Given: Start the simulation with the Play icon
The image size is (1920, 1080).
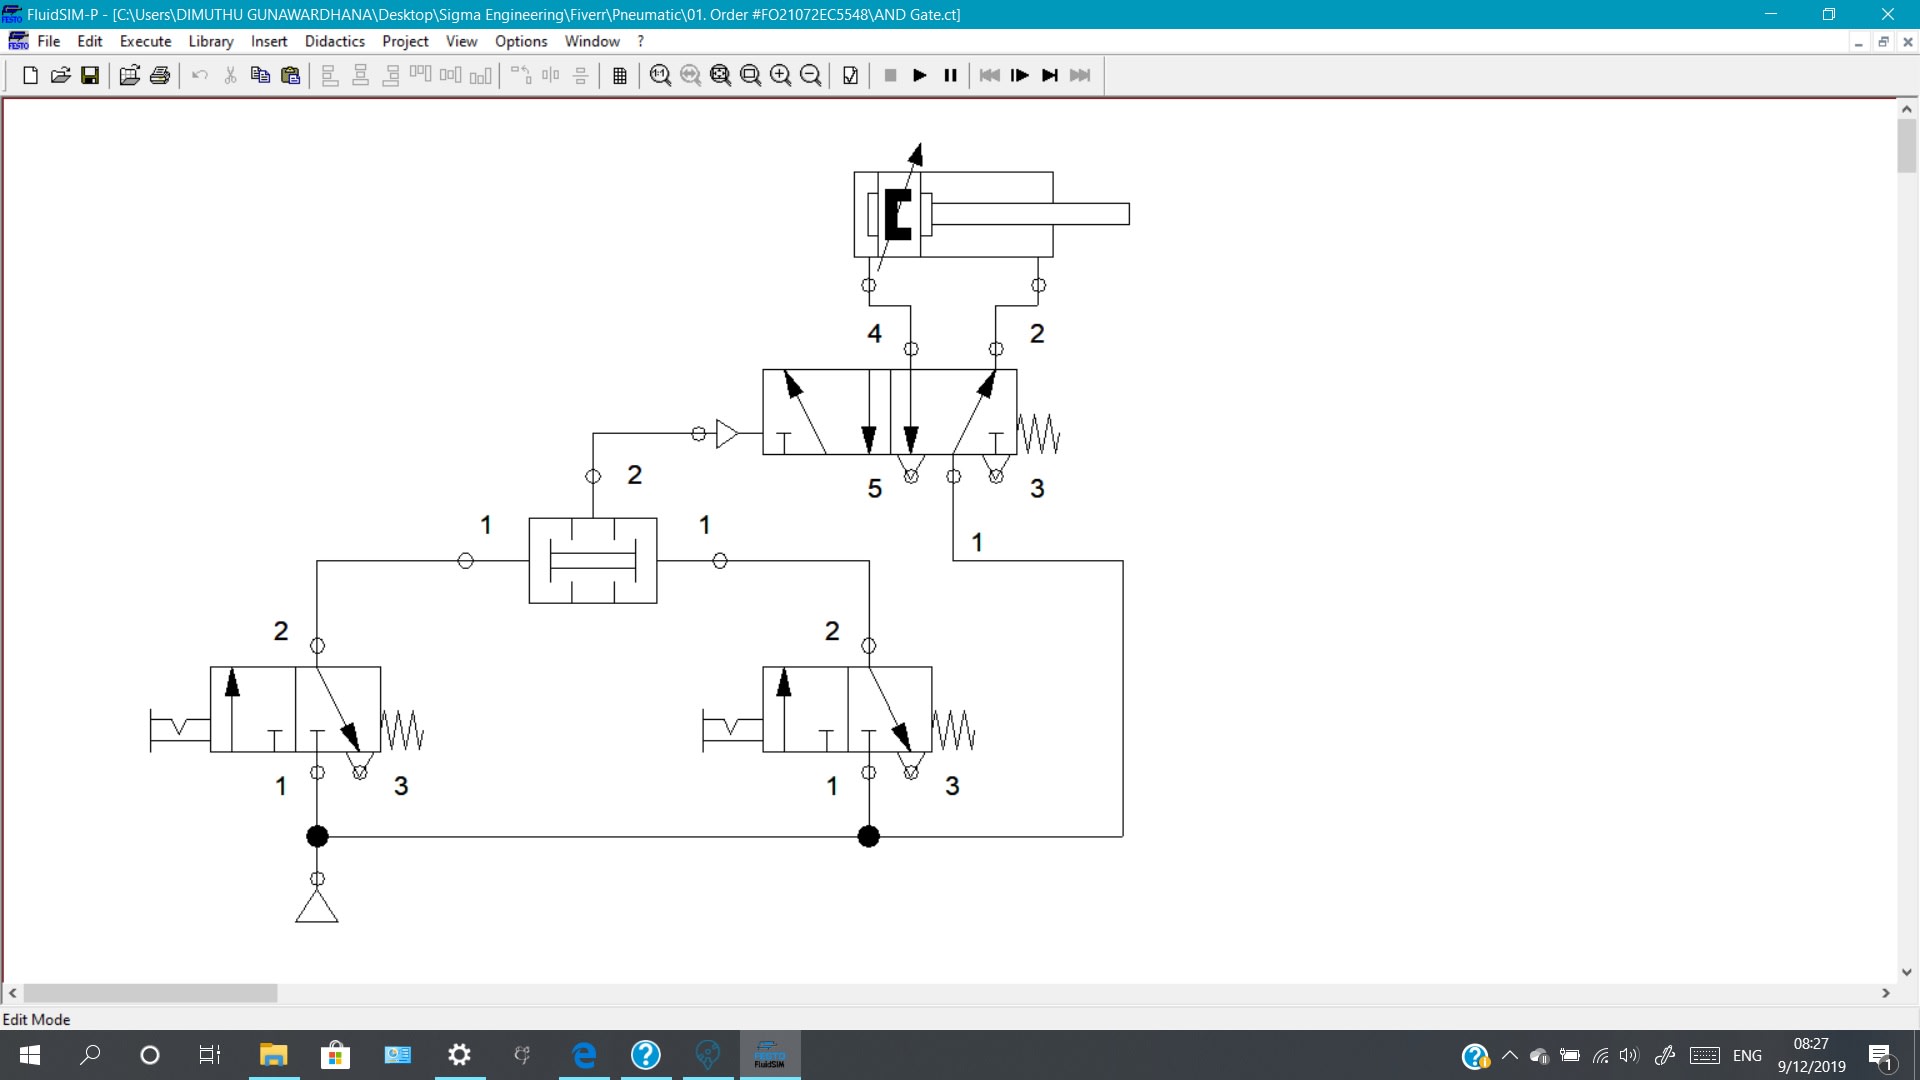Looking at the screenshot, I should point(919,75).
